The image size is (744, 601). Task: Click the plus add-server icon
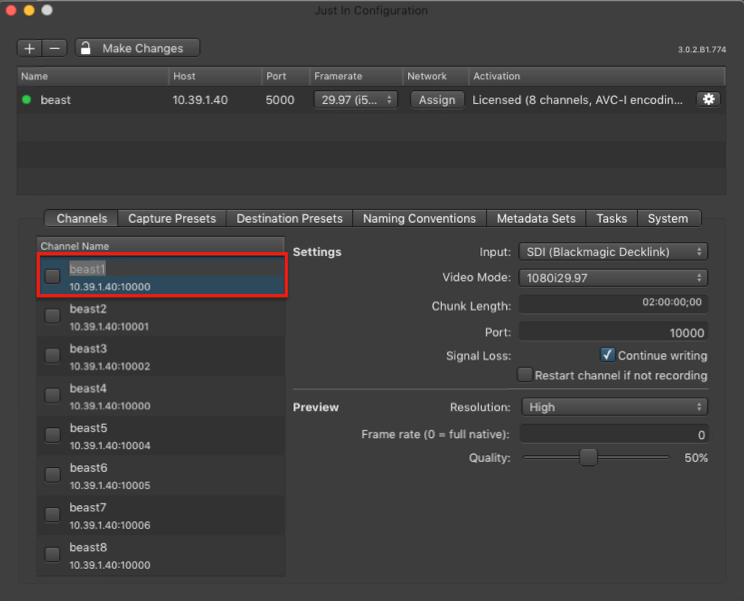[29, 48]
